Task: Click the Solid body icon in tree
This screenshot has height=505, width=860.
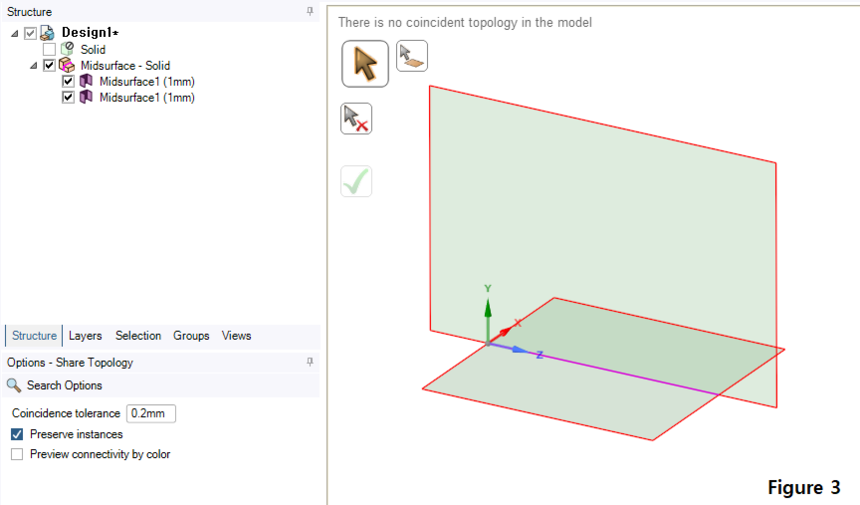Action: click(x=67, y=49)
